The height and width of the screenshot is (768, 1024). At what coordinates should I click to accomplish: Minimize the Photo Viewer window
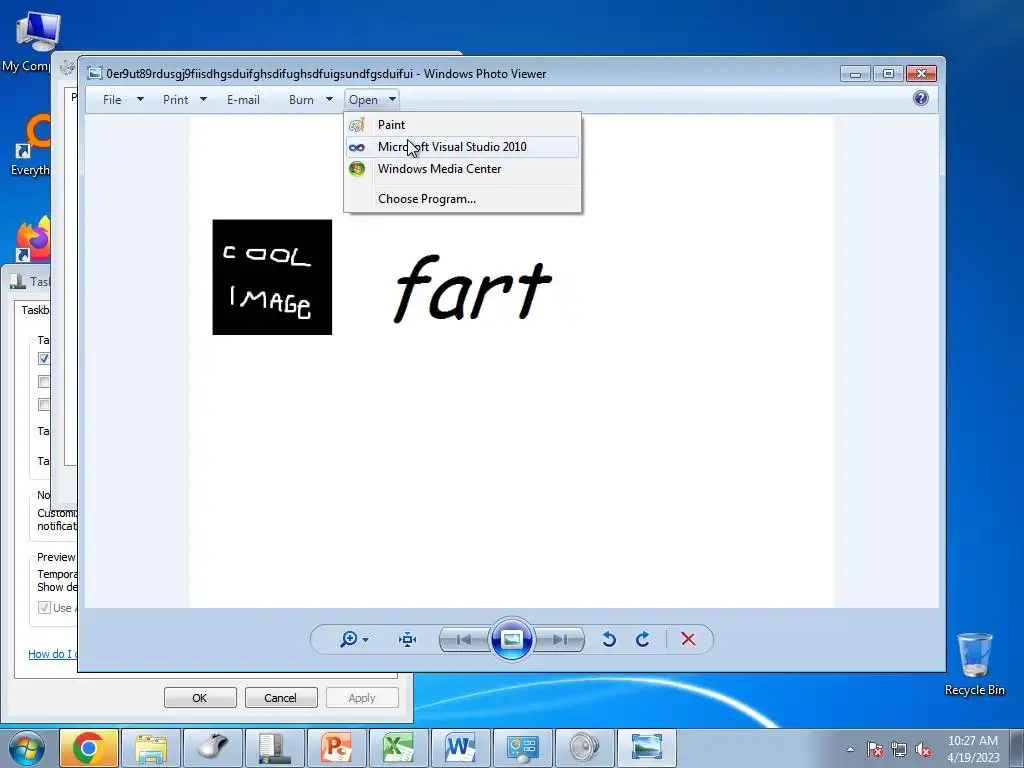click(x=855, y=73)
